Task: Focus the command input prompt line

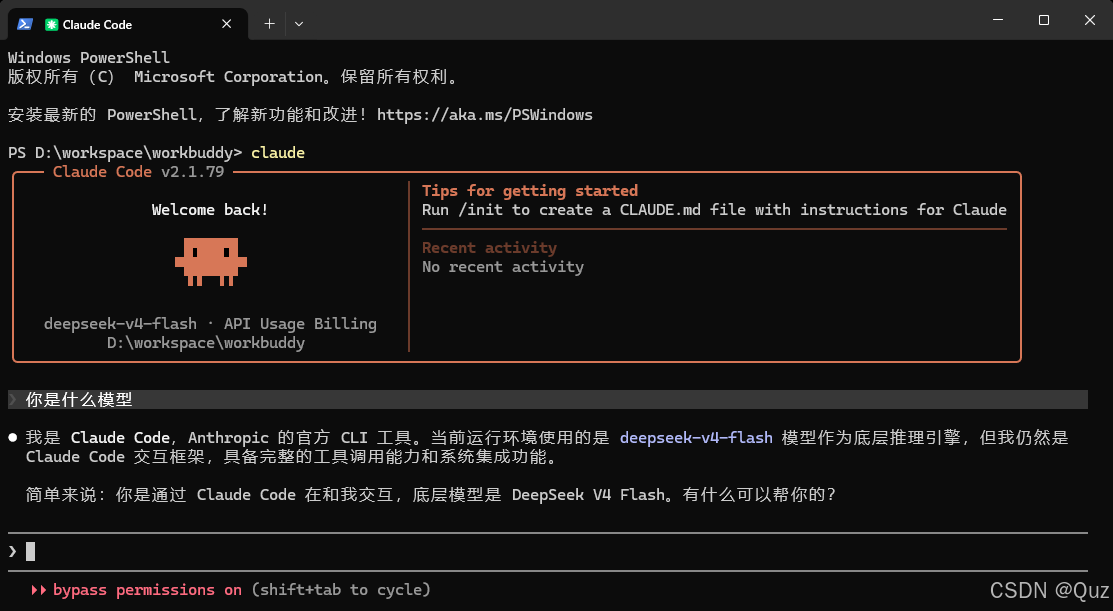Action: point(547,551)
